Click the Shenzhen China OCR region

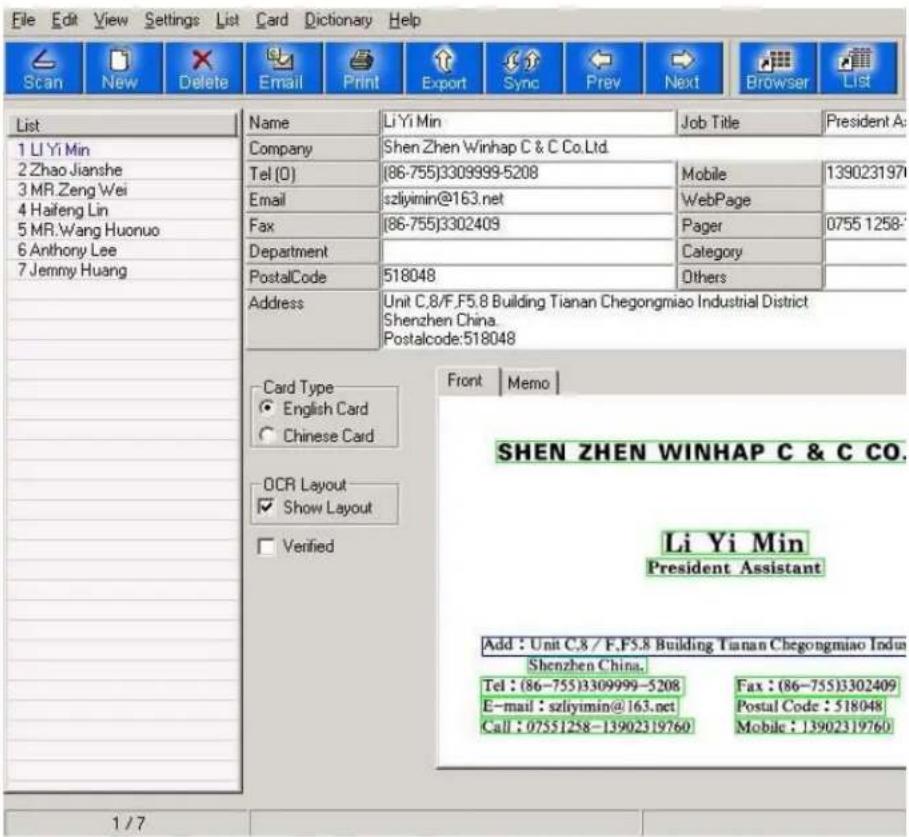(x=587, y=665)
